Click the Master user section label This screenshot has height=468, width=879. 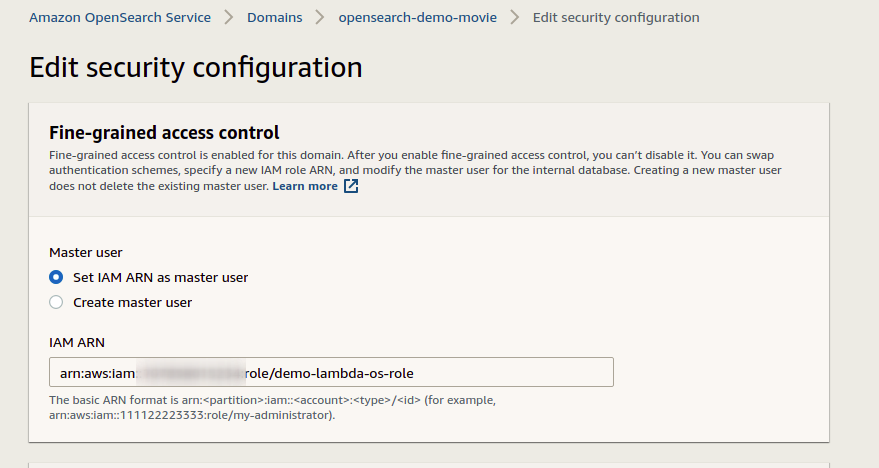(x=86, y=253)
